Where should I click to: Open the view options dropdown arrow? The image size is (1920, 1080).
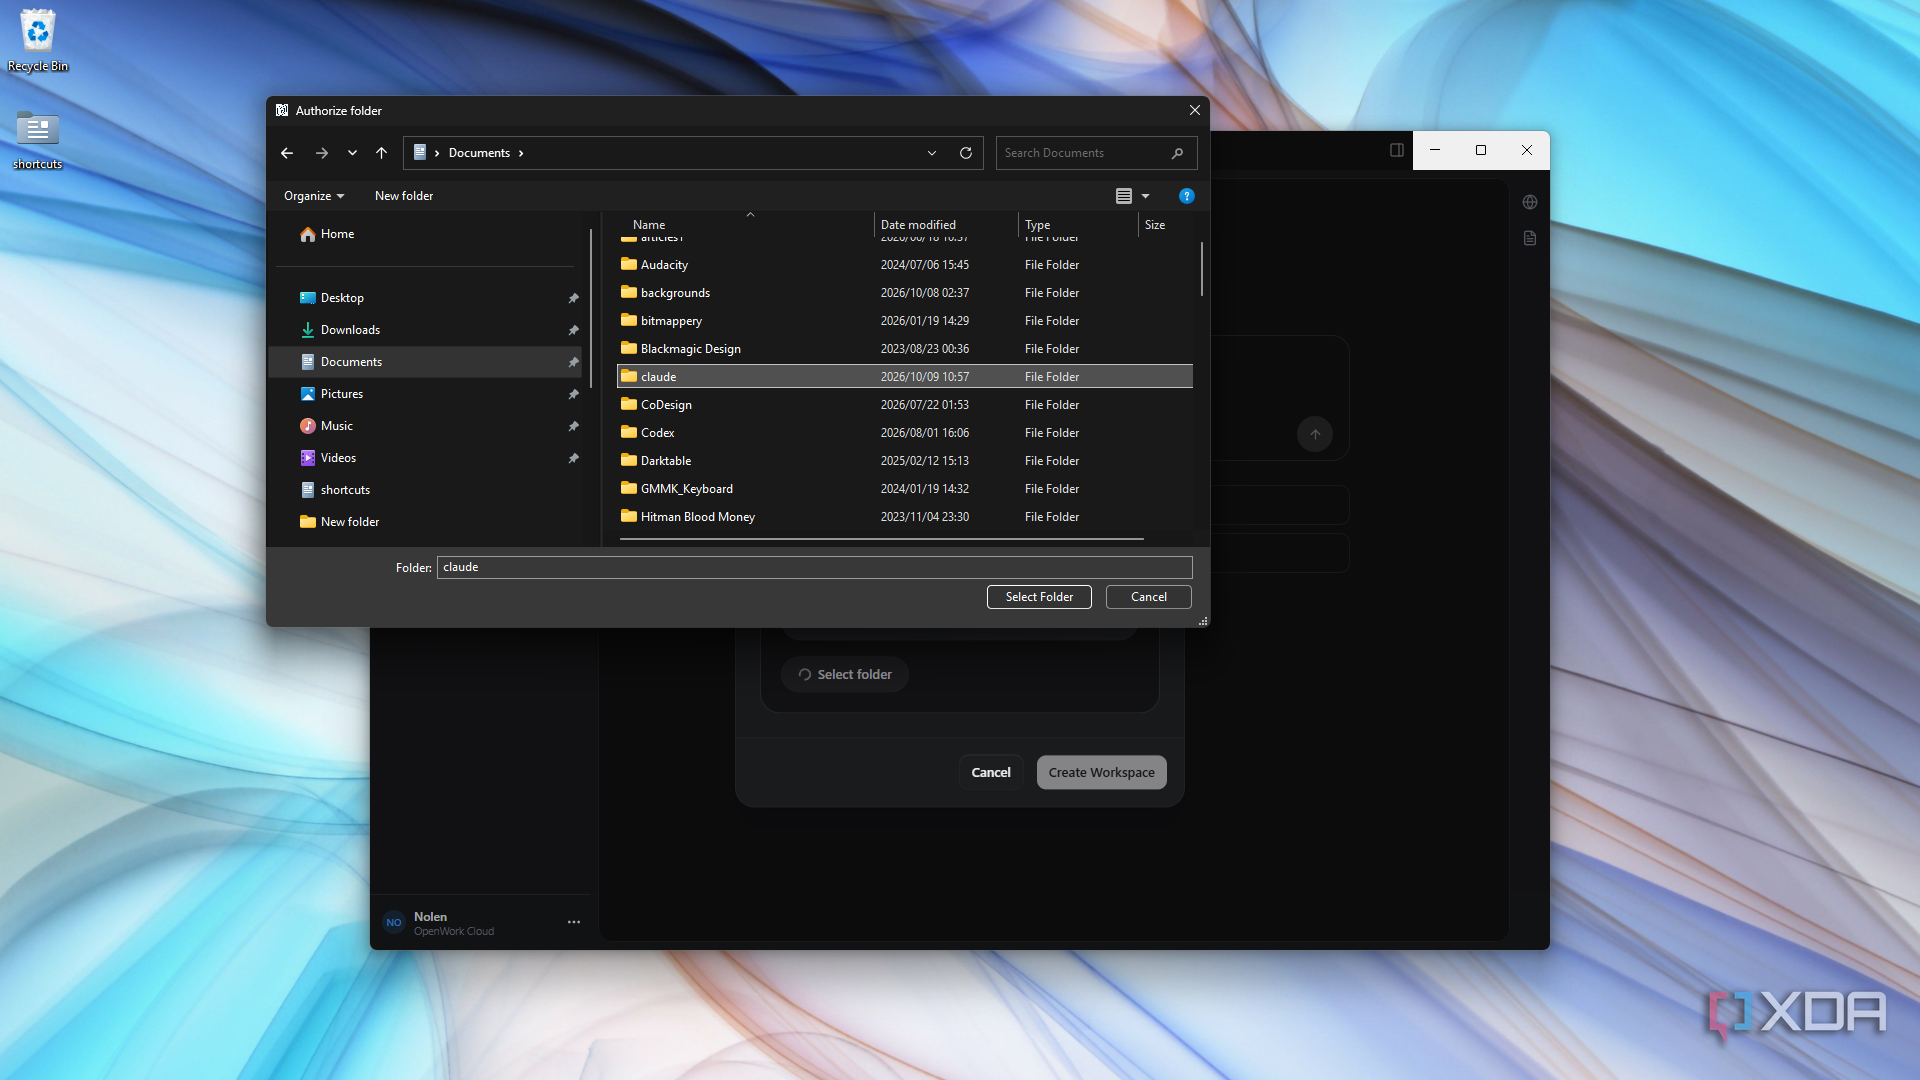click(x=1146, y=196)
